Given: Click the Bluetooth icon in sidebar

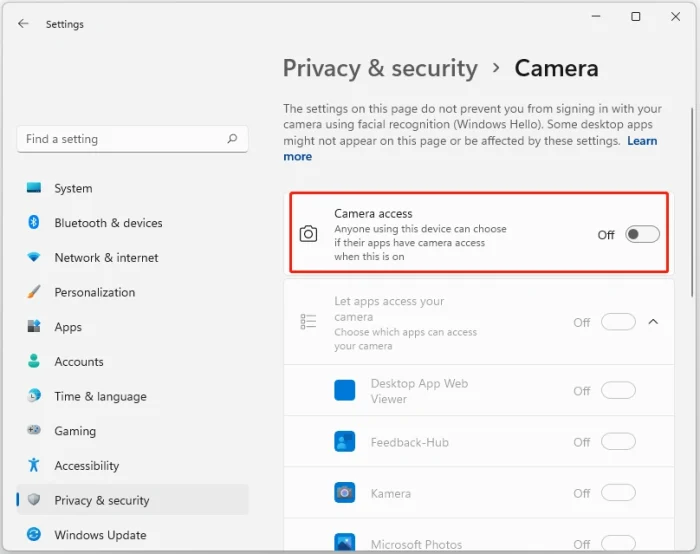Looking at the screenshot, I should pos(34,222).
